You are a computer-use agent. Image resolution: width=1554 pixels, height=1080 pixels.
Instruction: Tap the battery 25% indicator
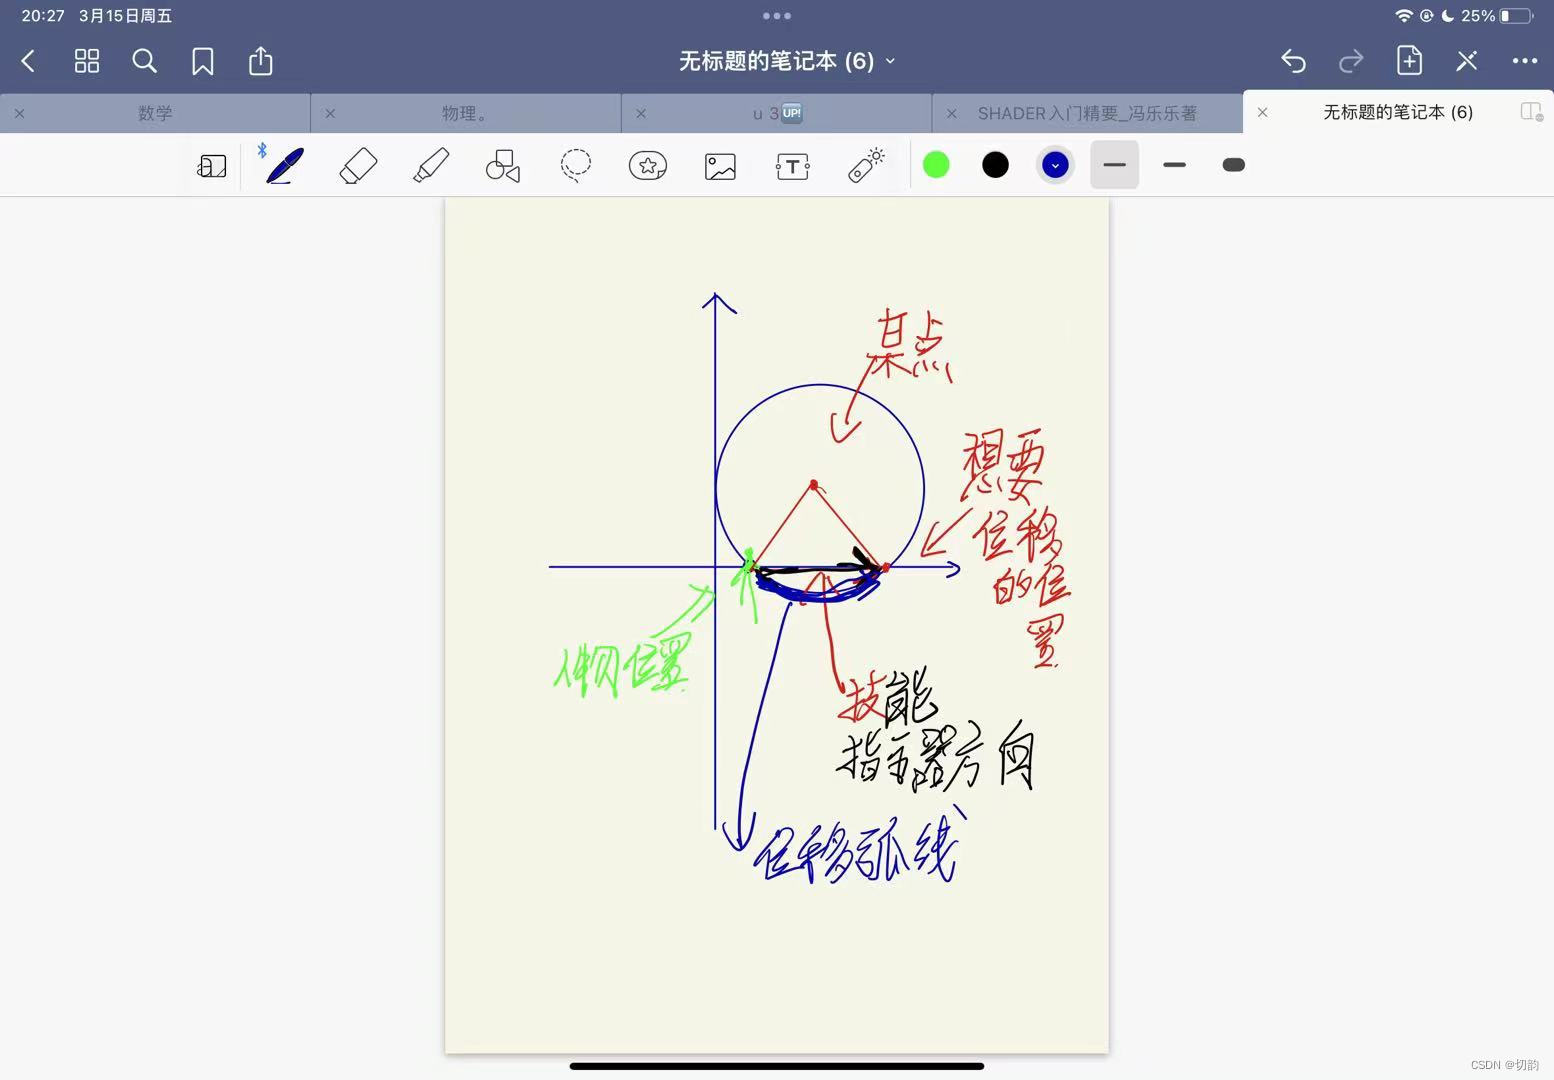(x=1496, y=16)
